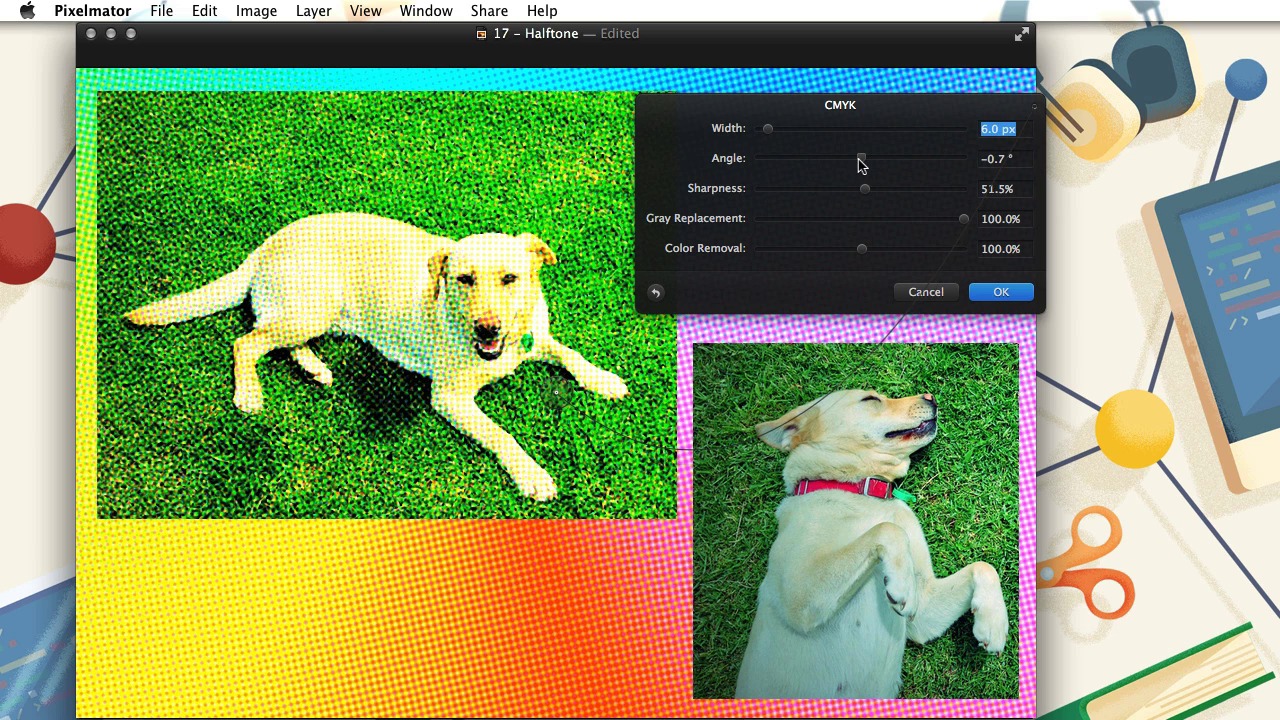Click the Angle value field

[x=998, y=159]
